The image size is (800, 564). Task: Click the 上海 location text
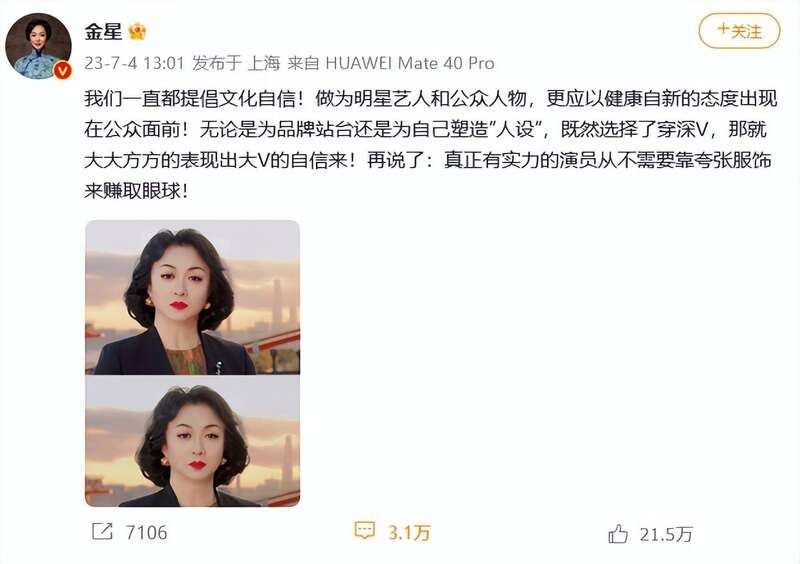click(264, 63)
